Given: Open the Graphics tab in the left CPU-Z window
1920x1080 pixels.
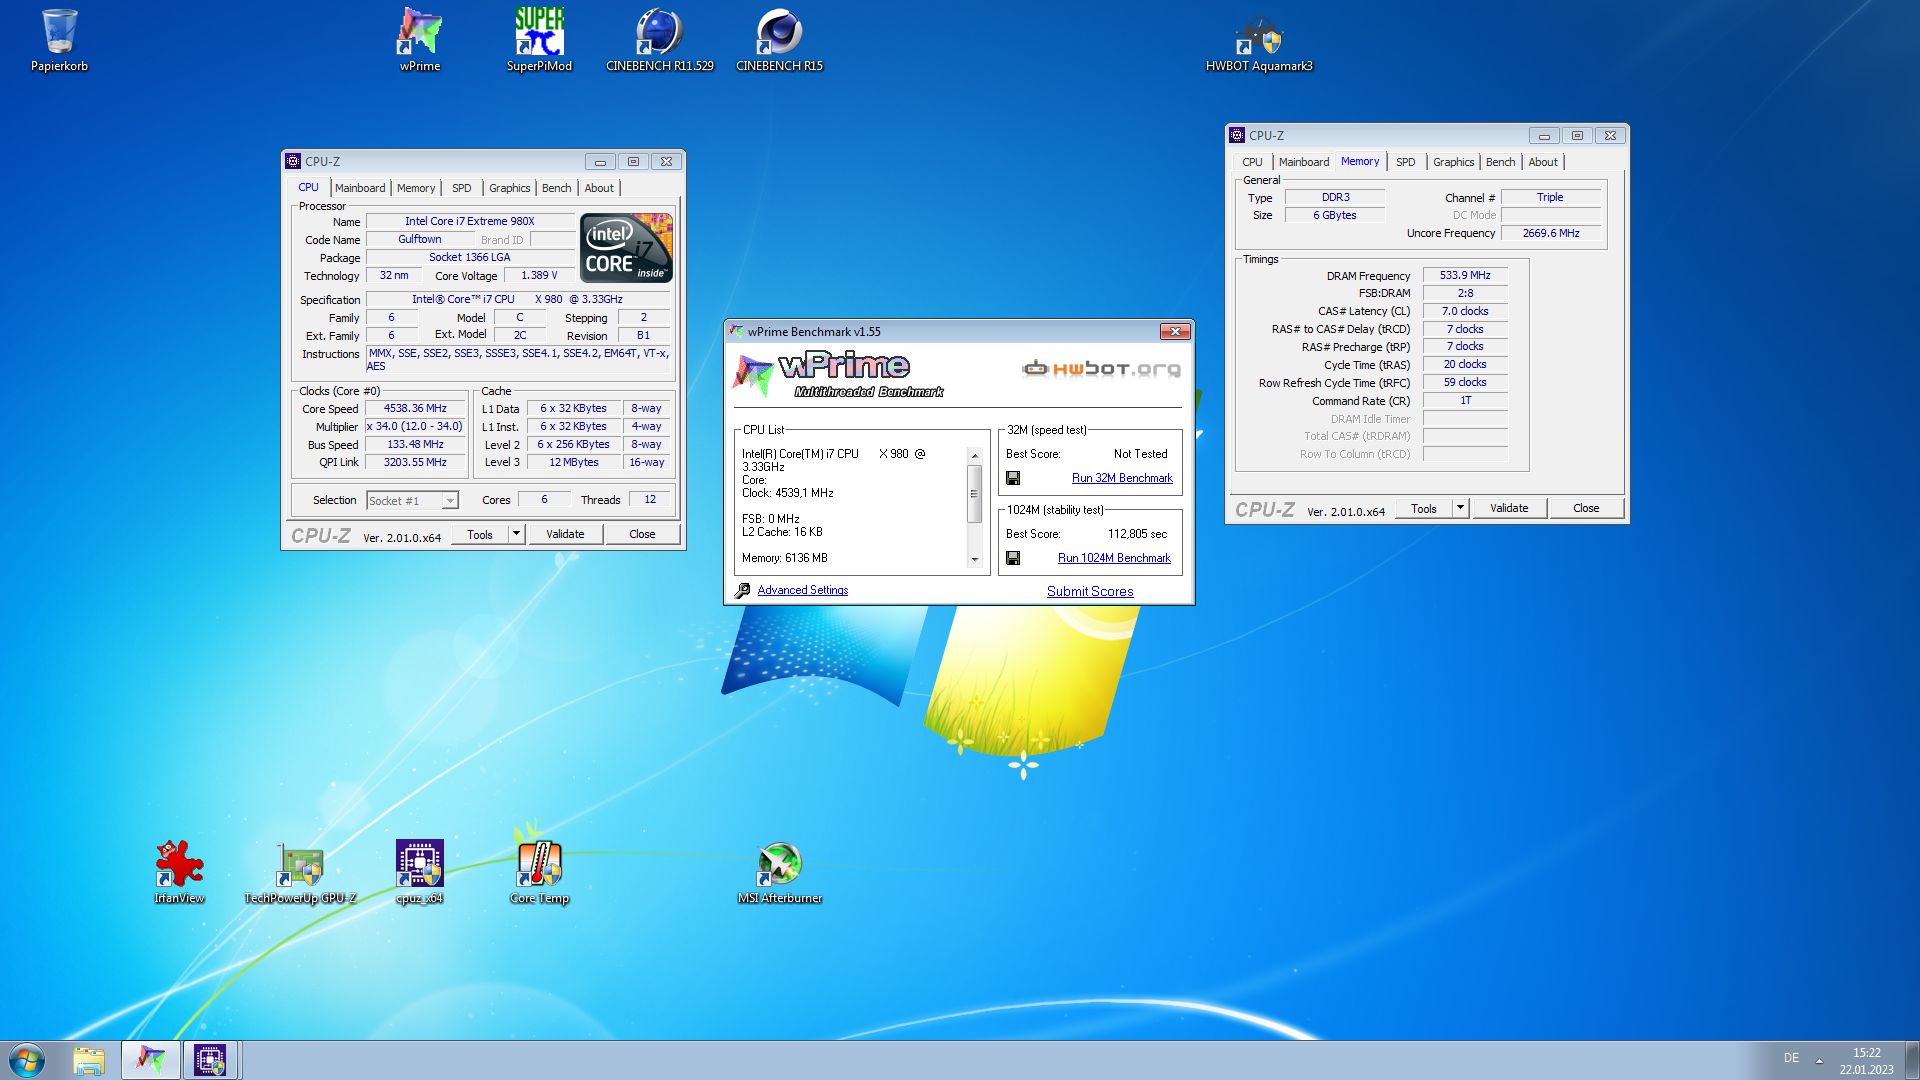Looking at the screenshot, I should [x=510, y=188].
